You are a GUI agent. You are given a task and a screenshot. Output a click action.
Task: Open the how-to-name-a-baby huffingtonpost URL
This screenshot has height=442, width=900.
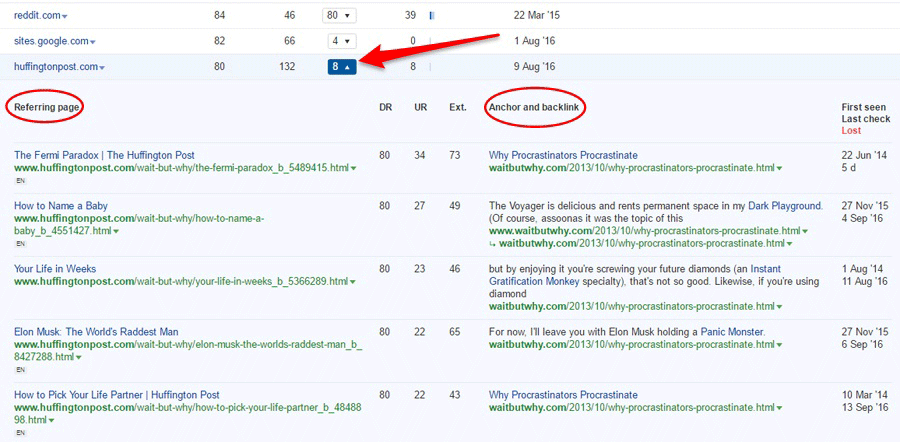pyautogui.click(x=139, y=224)
